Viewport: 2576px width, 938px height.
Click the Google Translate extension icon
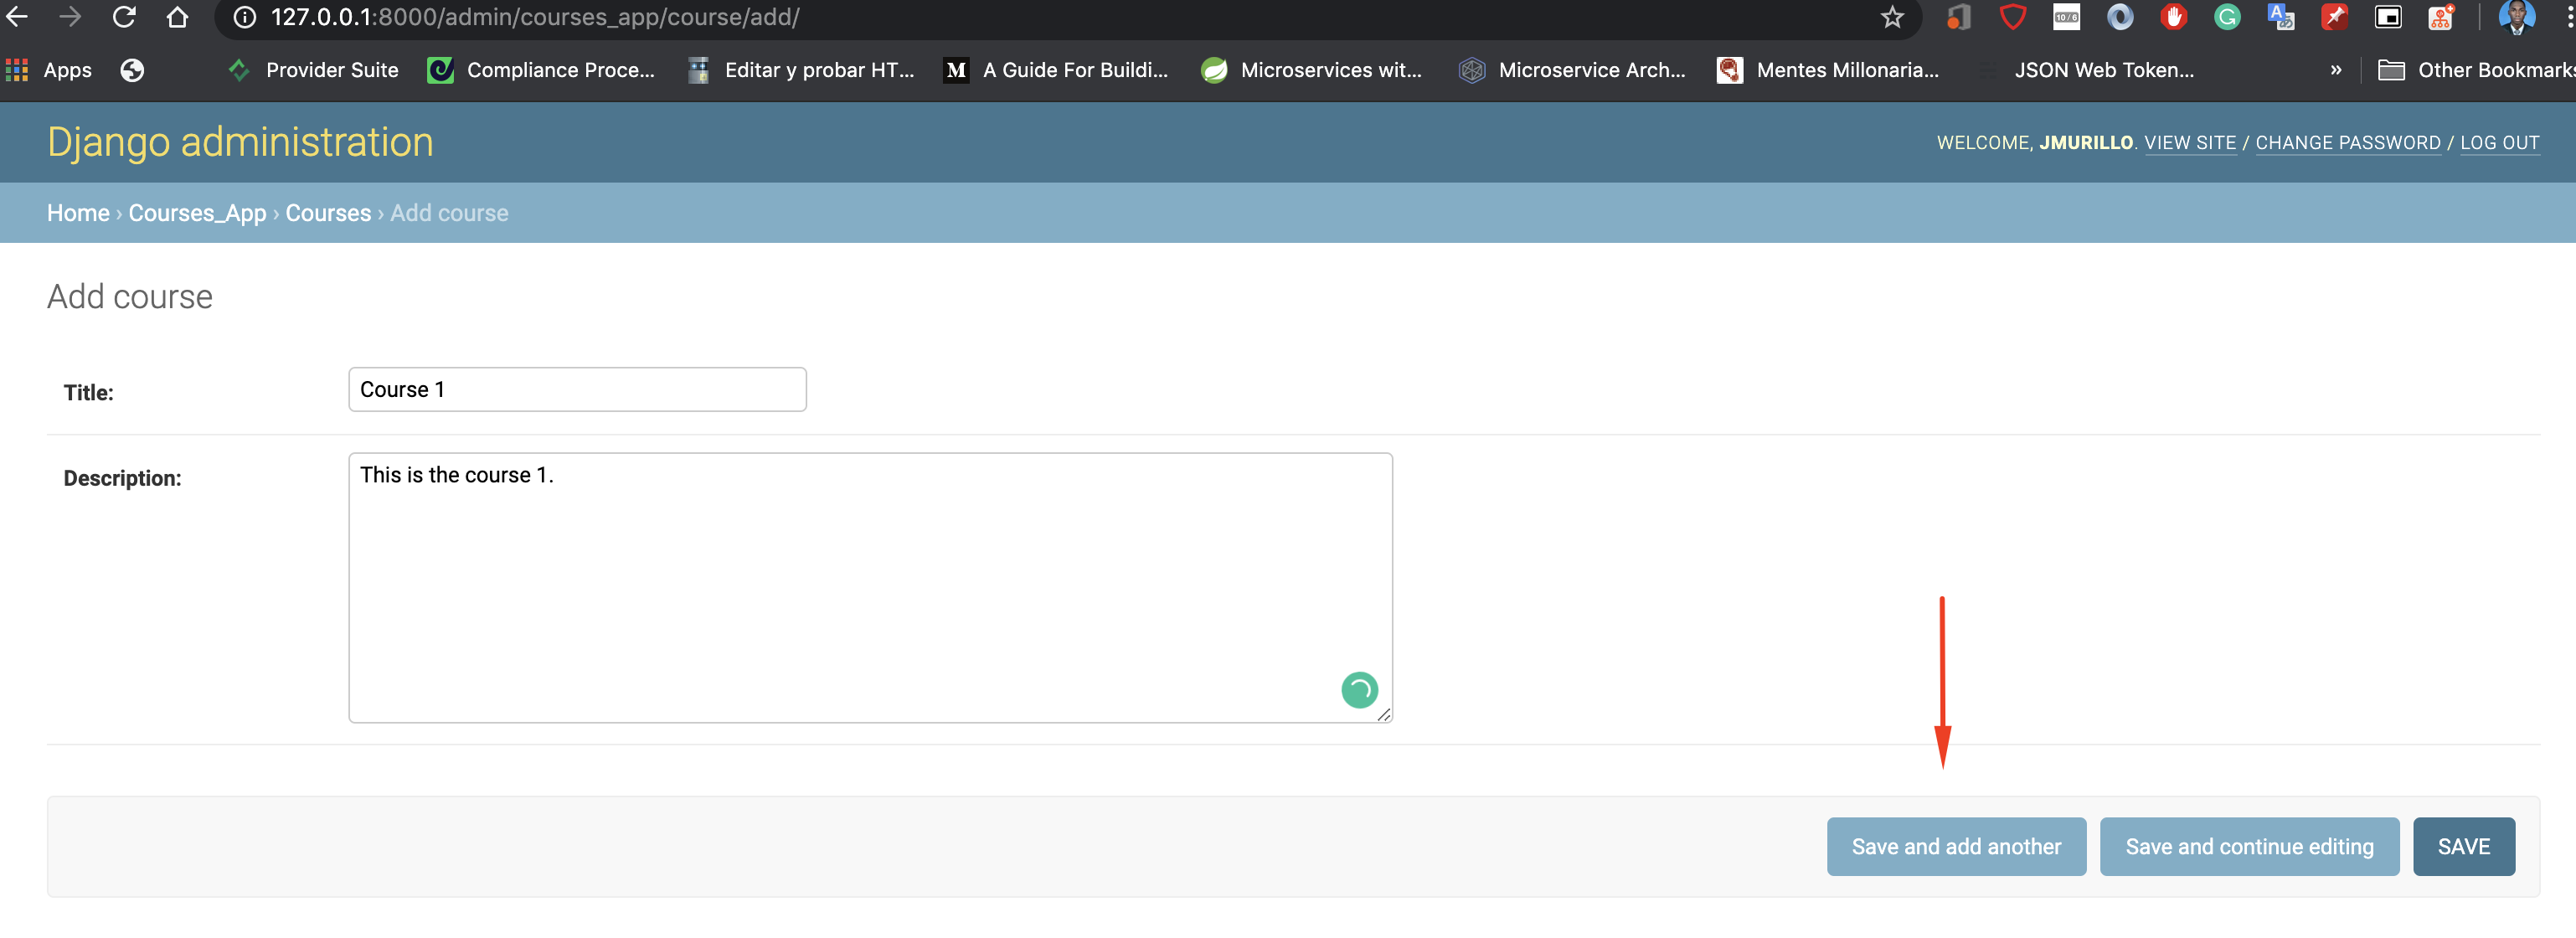coord(2282,17)
